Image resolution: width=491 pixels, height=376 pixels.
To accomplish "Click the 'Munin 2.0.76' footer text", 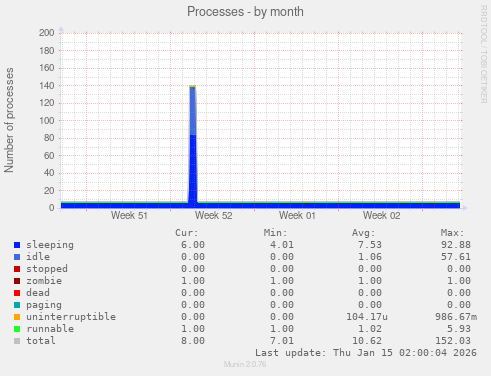I will 245,364.
